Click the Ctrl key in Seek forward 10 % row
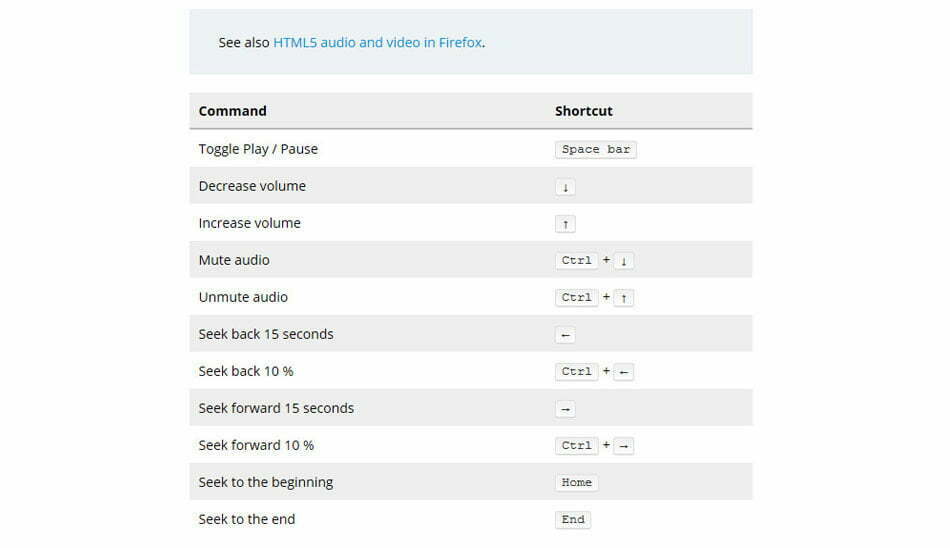This screenshot has height=548, width=950. pos(576,446)
